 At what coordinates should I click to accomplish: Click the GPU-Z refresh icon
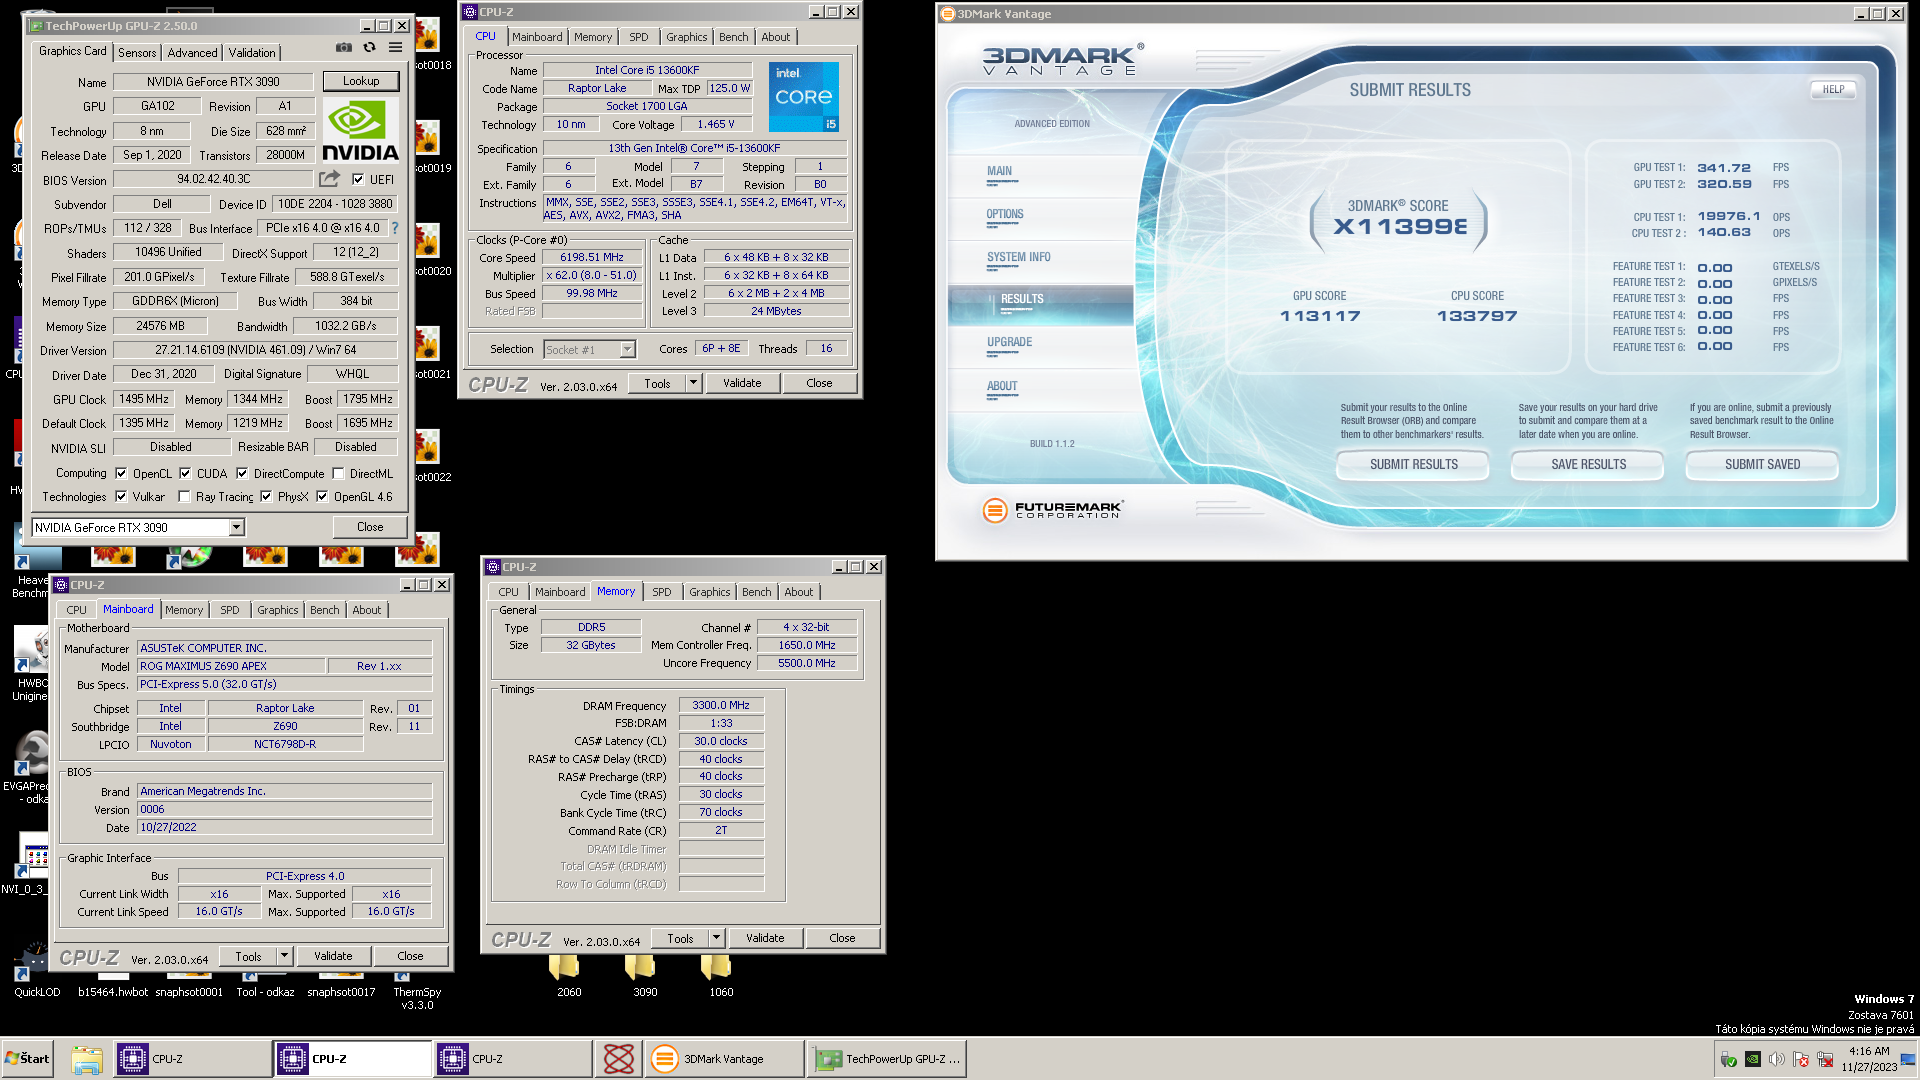(x=369, y=48)
